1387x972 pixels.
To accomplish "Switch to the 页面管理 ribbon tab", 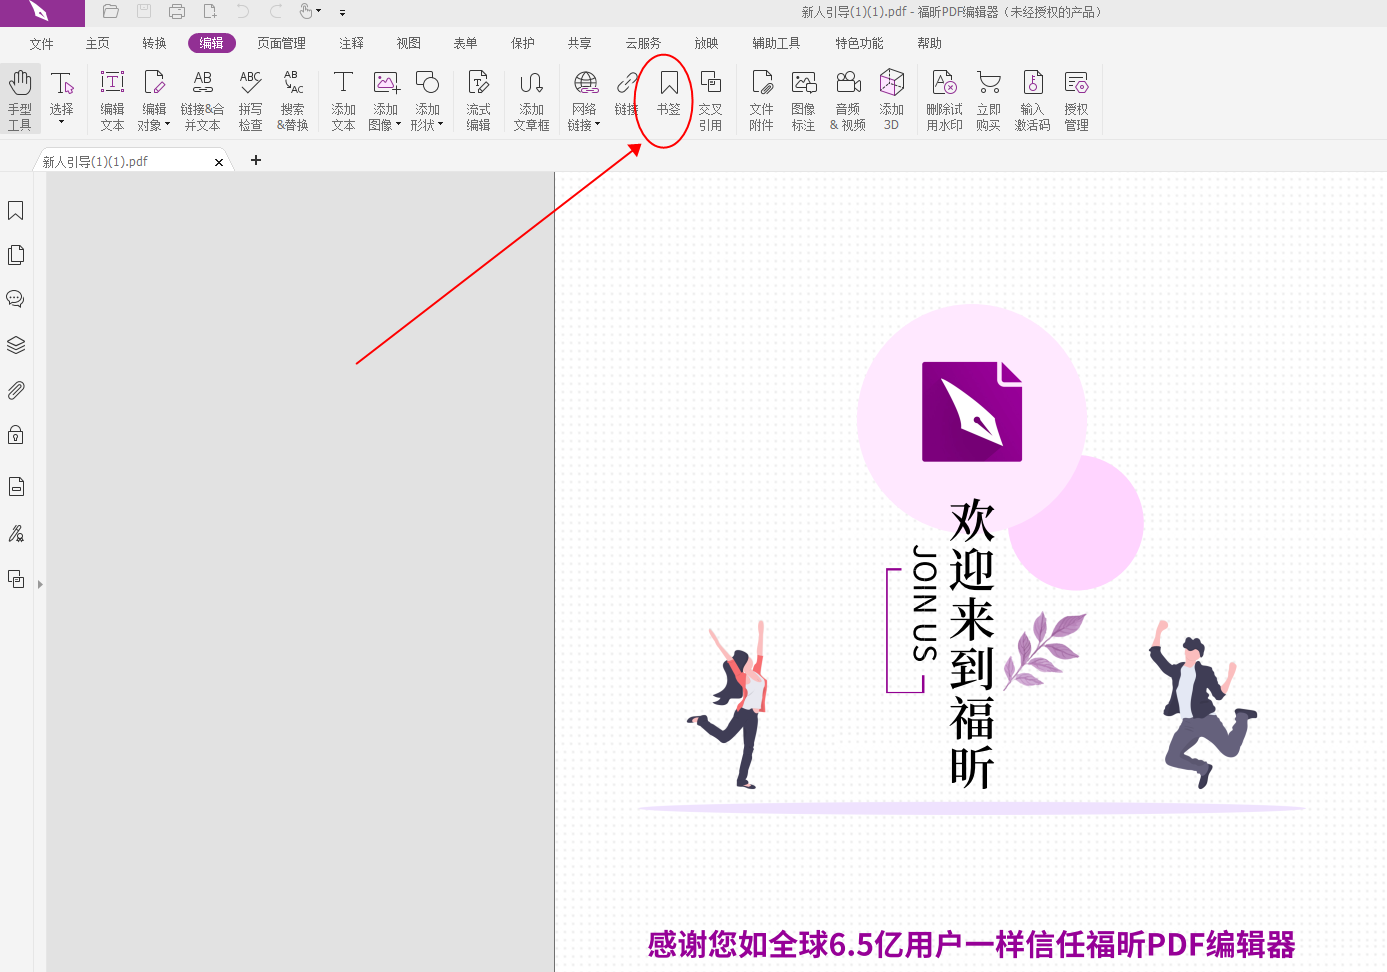I will tap(281, 43).
